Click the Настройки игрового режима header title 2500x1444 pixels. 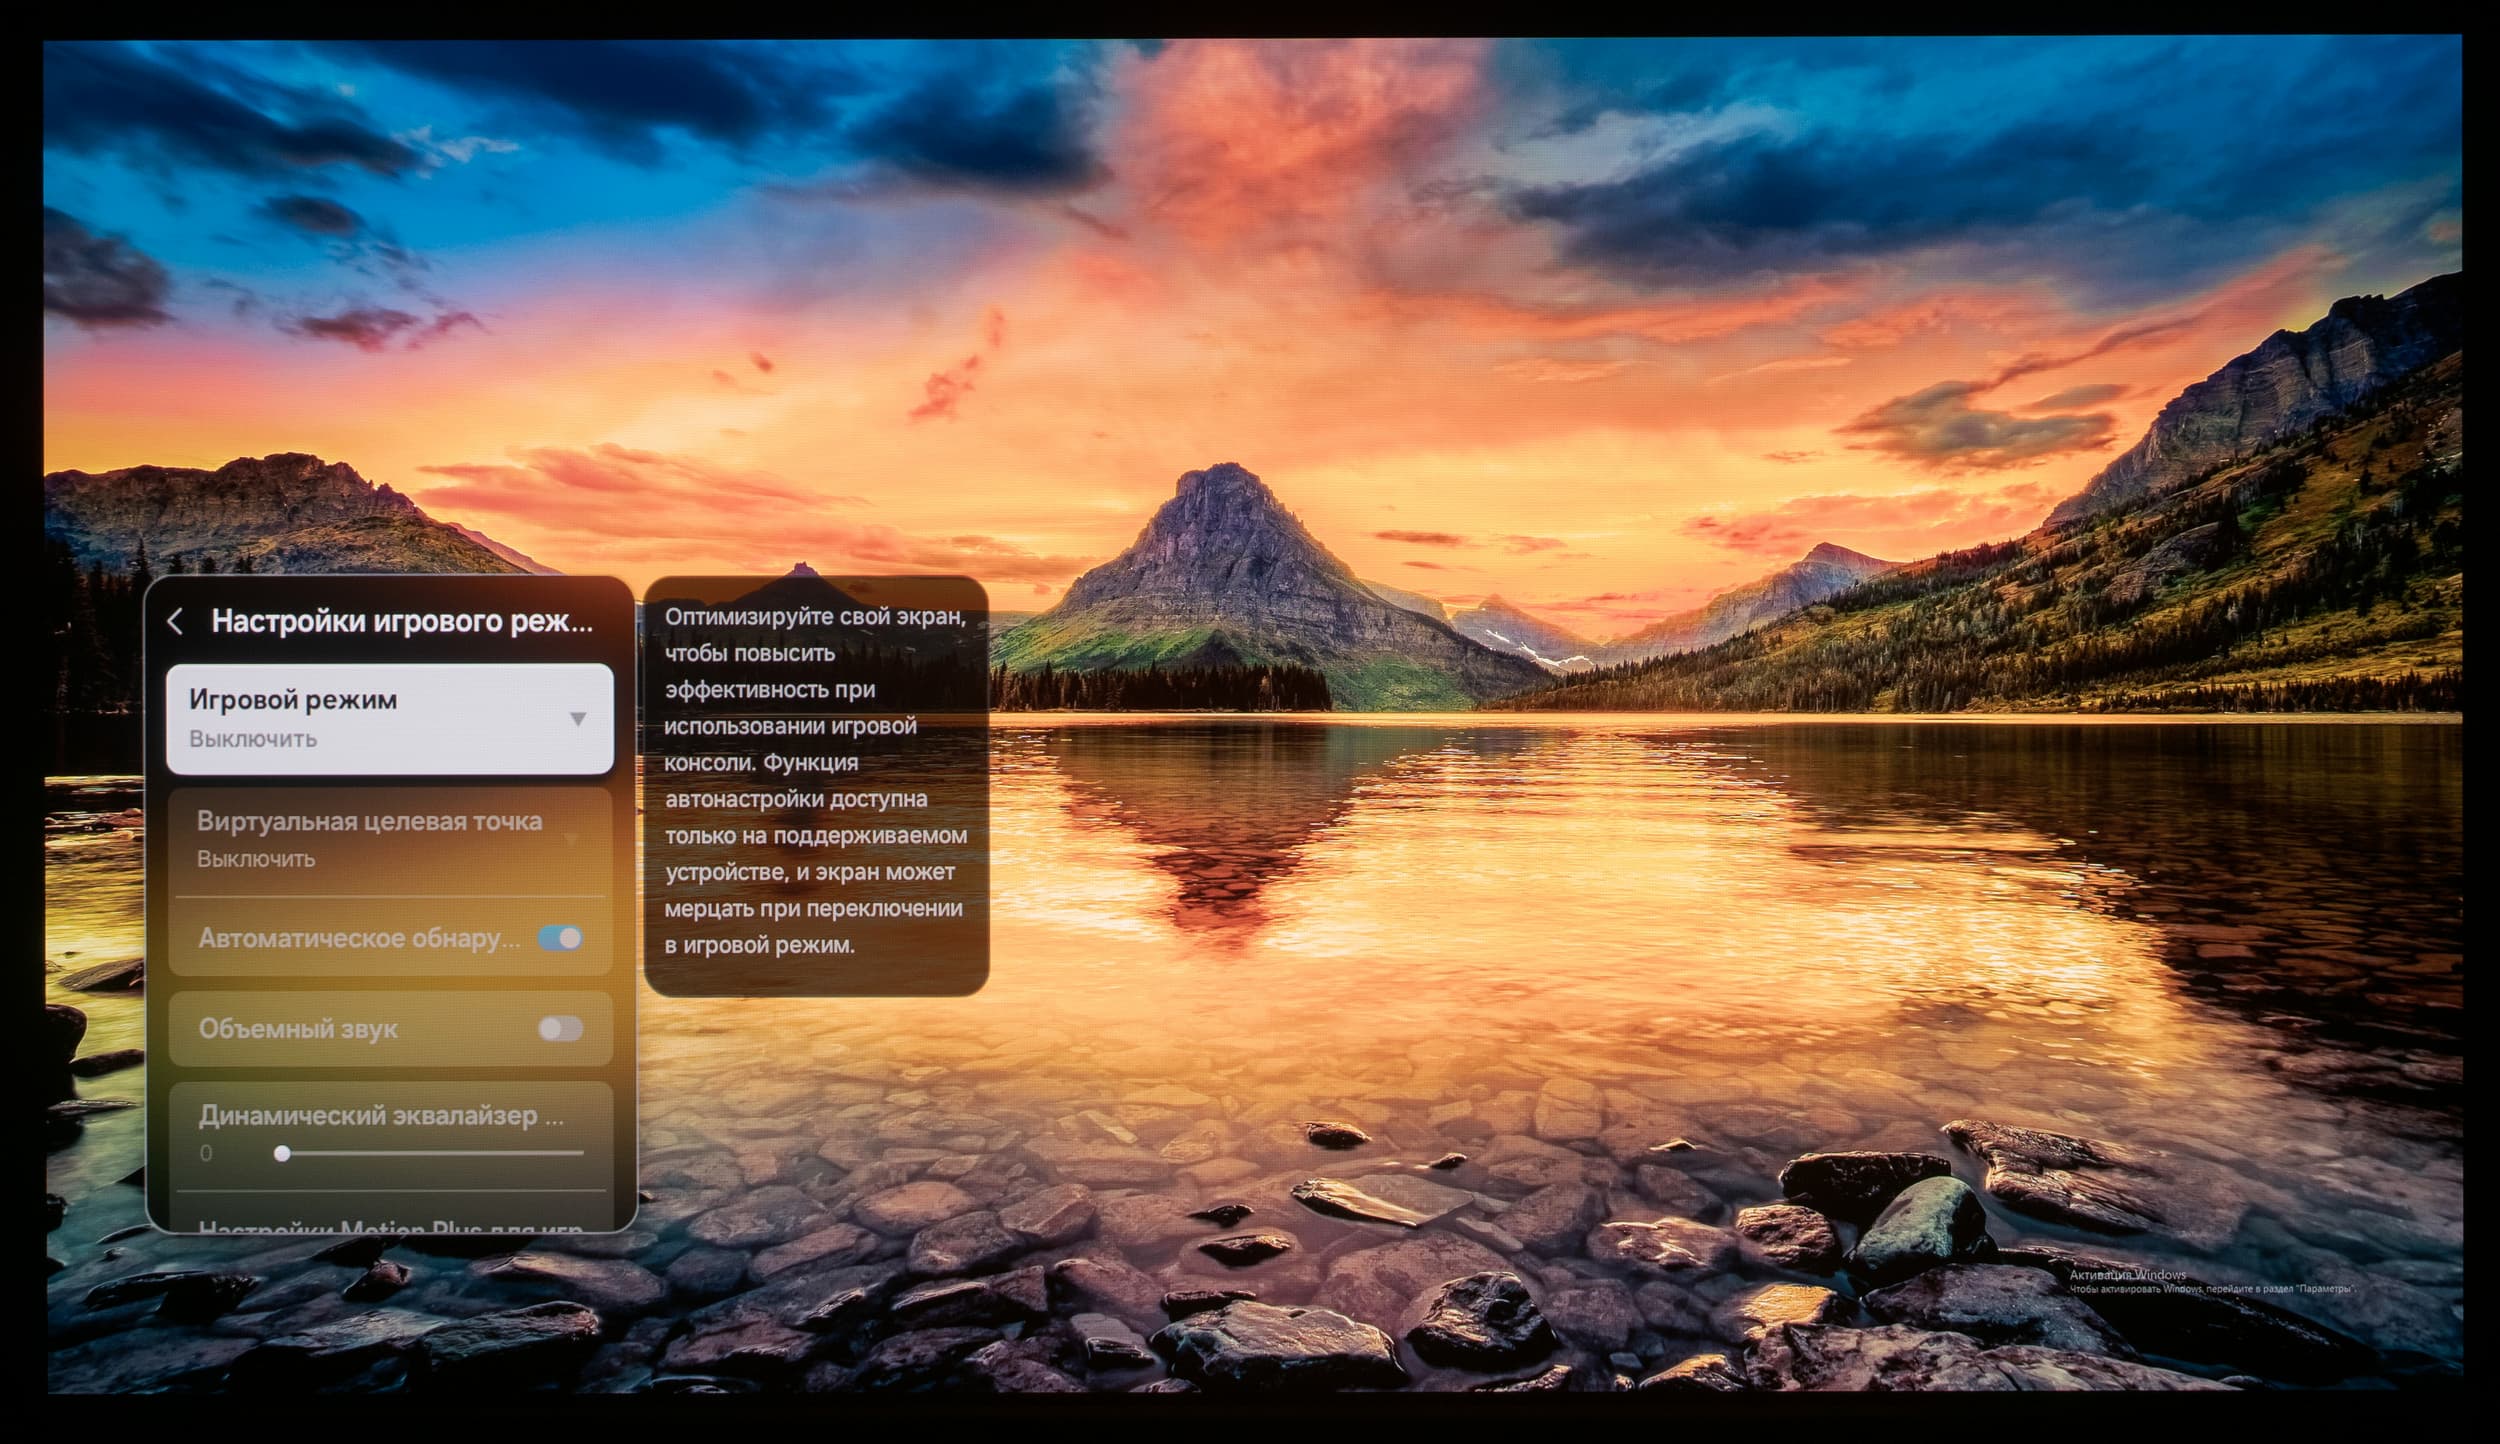[x=402, y=621]
